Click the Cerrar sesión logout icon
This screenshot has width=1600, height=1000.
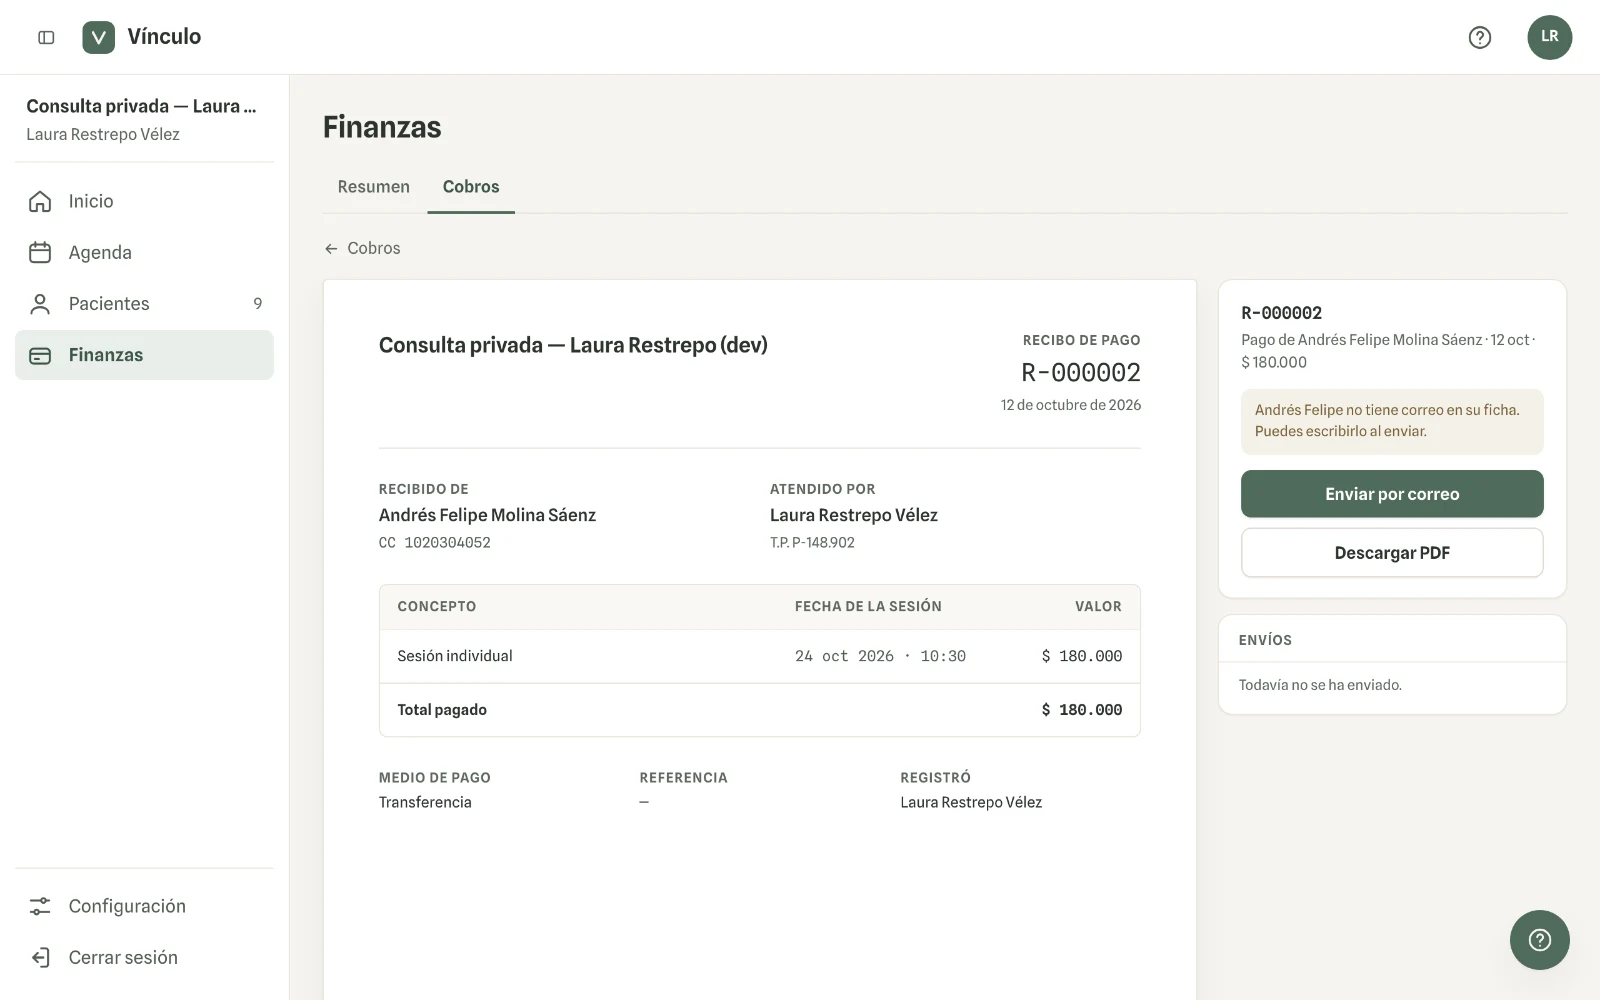pos(40,957)
